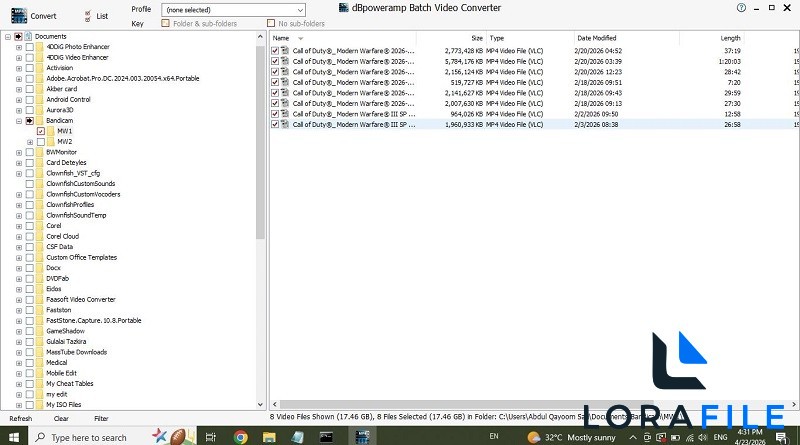The image size is (800, 445).
Task: Uncheck the 964,026 KB video file
Action: pyautogui.click(x=275, y=114)
